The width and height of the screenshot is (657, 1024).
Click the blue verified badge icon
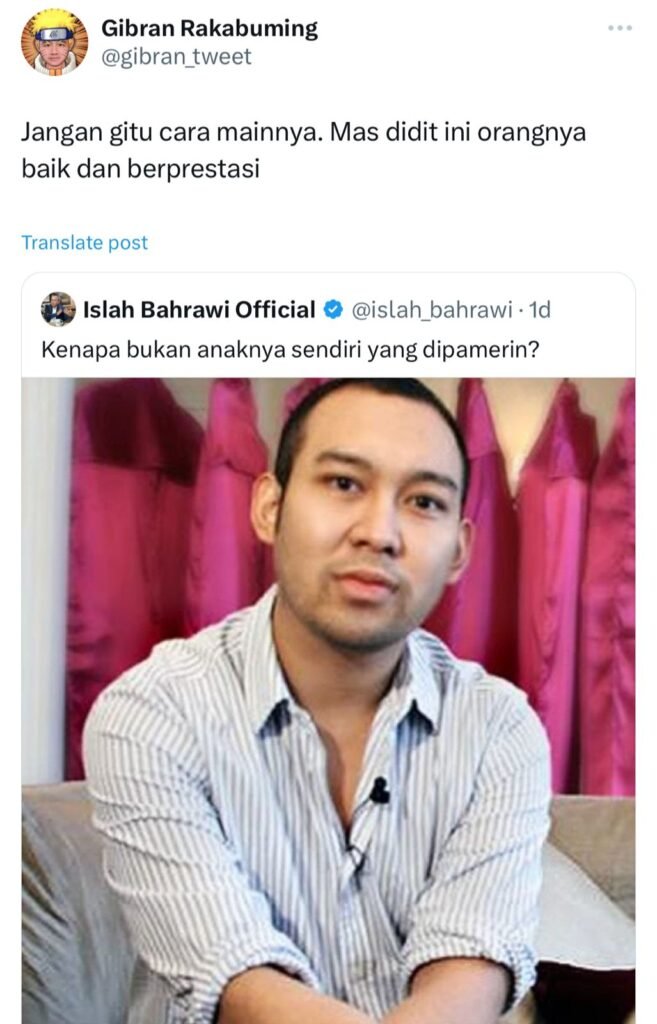(334, 310)
